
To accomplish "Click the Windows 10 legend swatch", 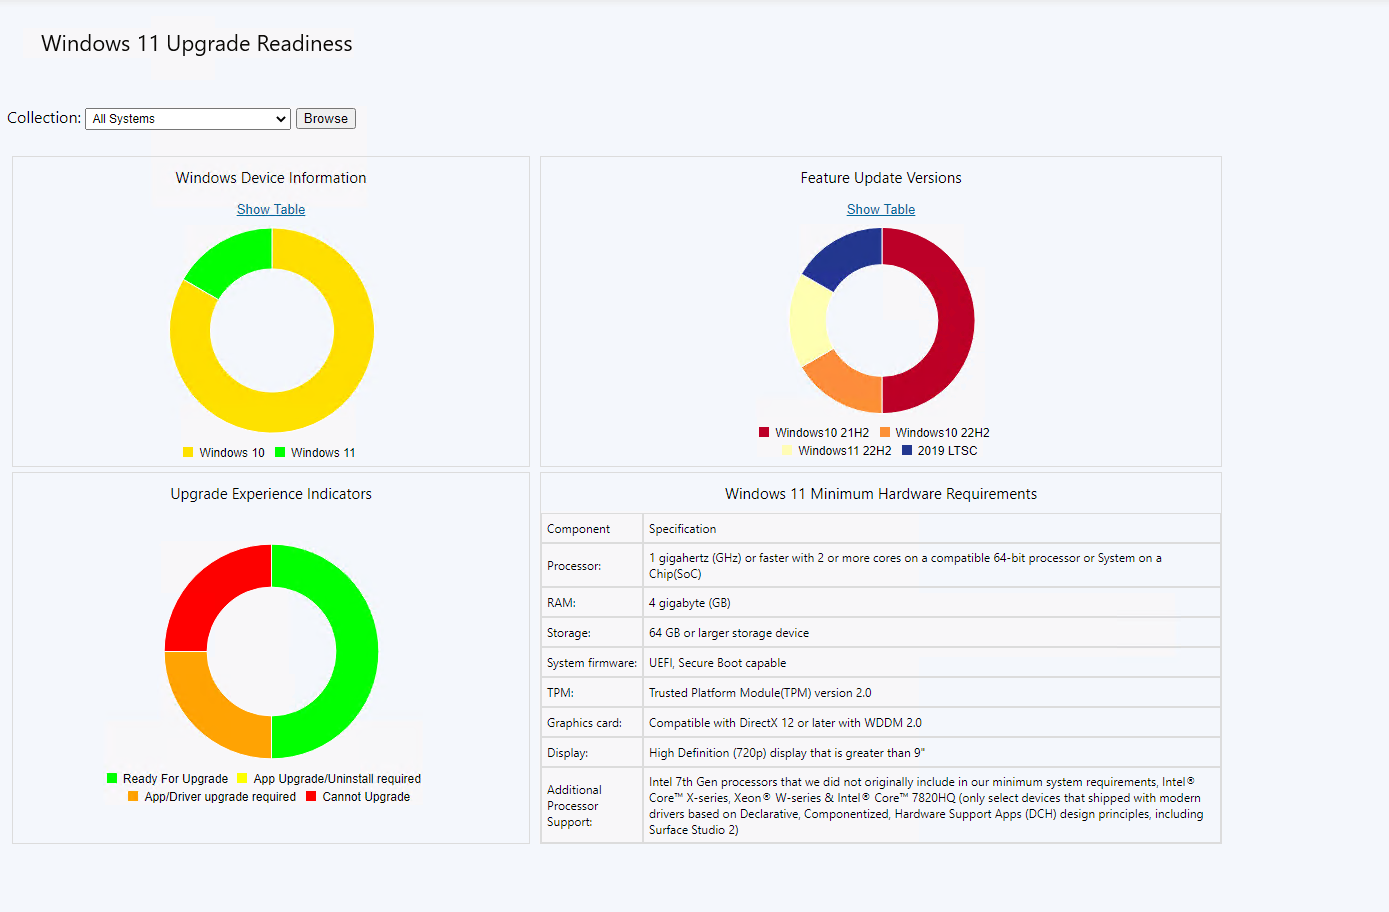I will [x=188, y=453].
